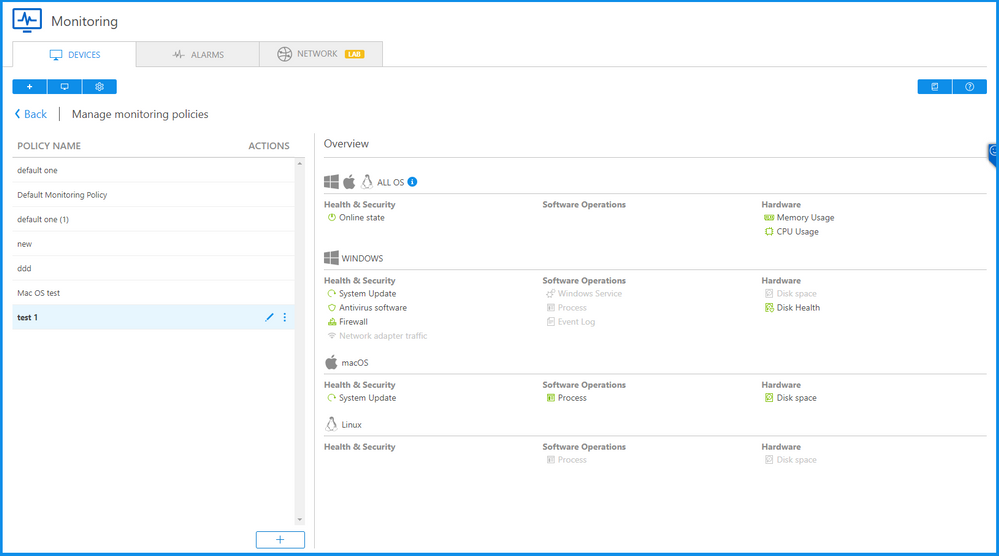Select the 'test 1' policy row
Screen dimensions: 999x556
pos(154,317)
